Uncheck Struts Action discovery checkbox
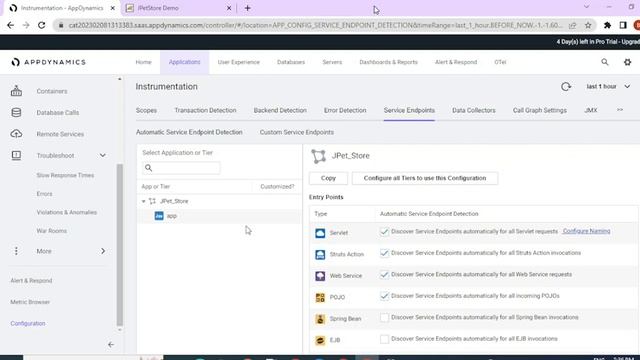Screen dimensions: 640x360 pos(384,253)
